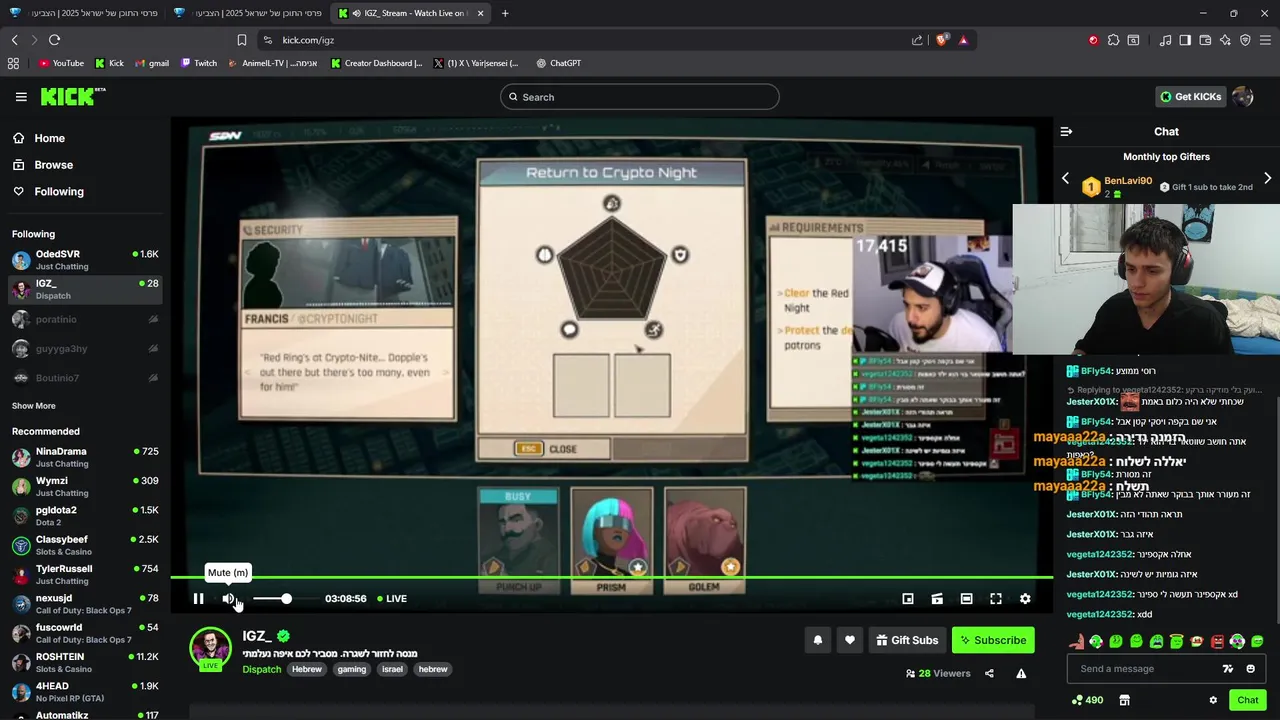The height and width of the screenshot is (720, 1280).
Task: Click the Get KICKs button
Action: 1190,97
